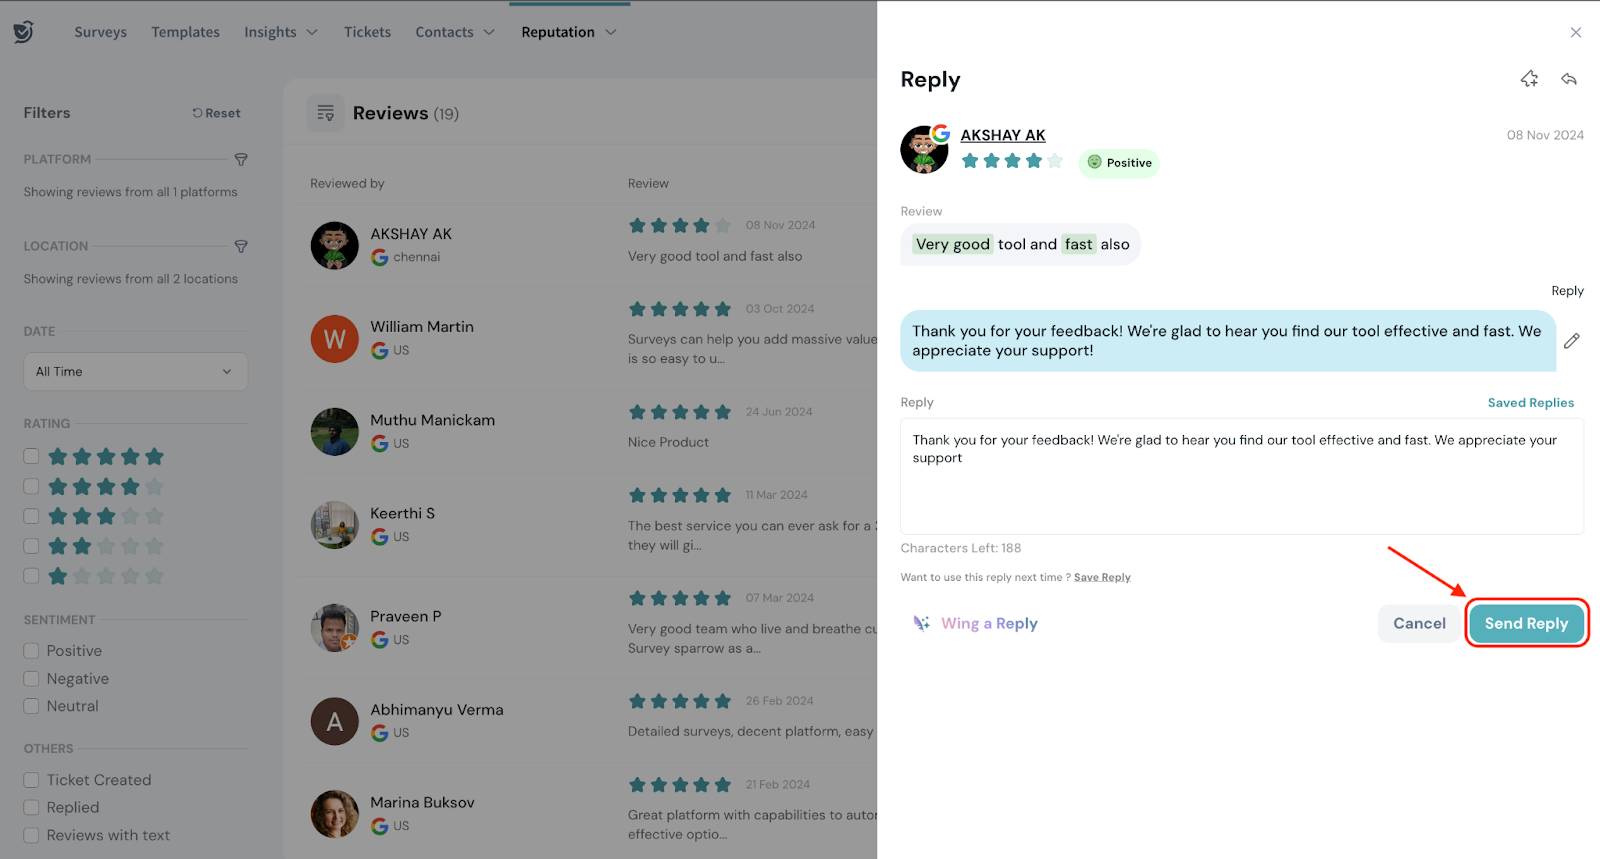Click the SurveySparrow logo icon
This screenshot has width=1600, height=859.
point(23,32)
